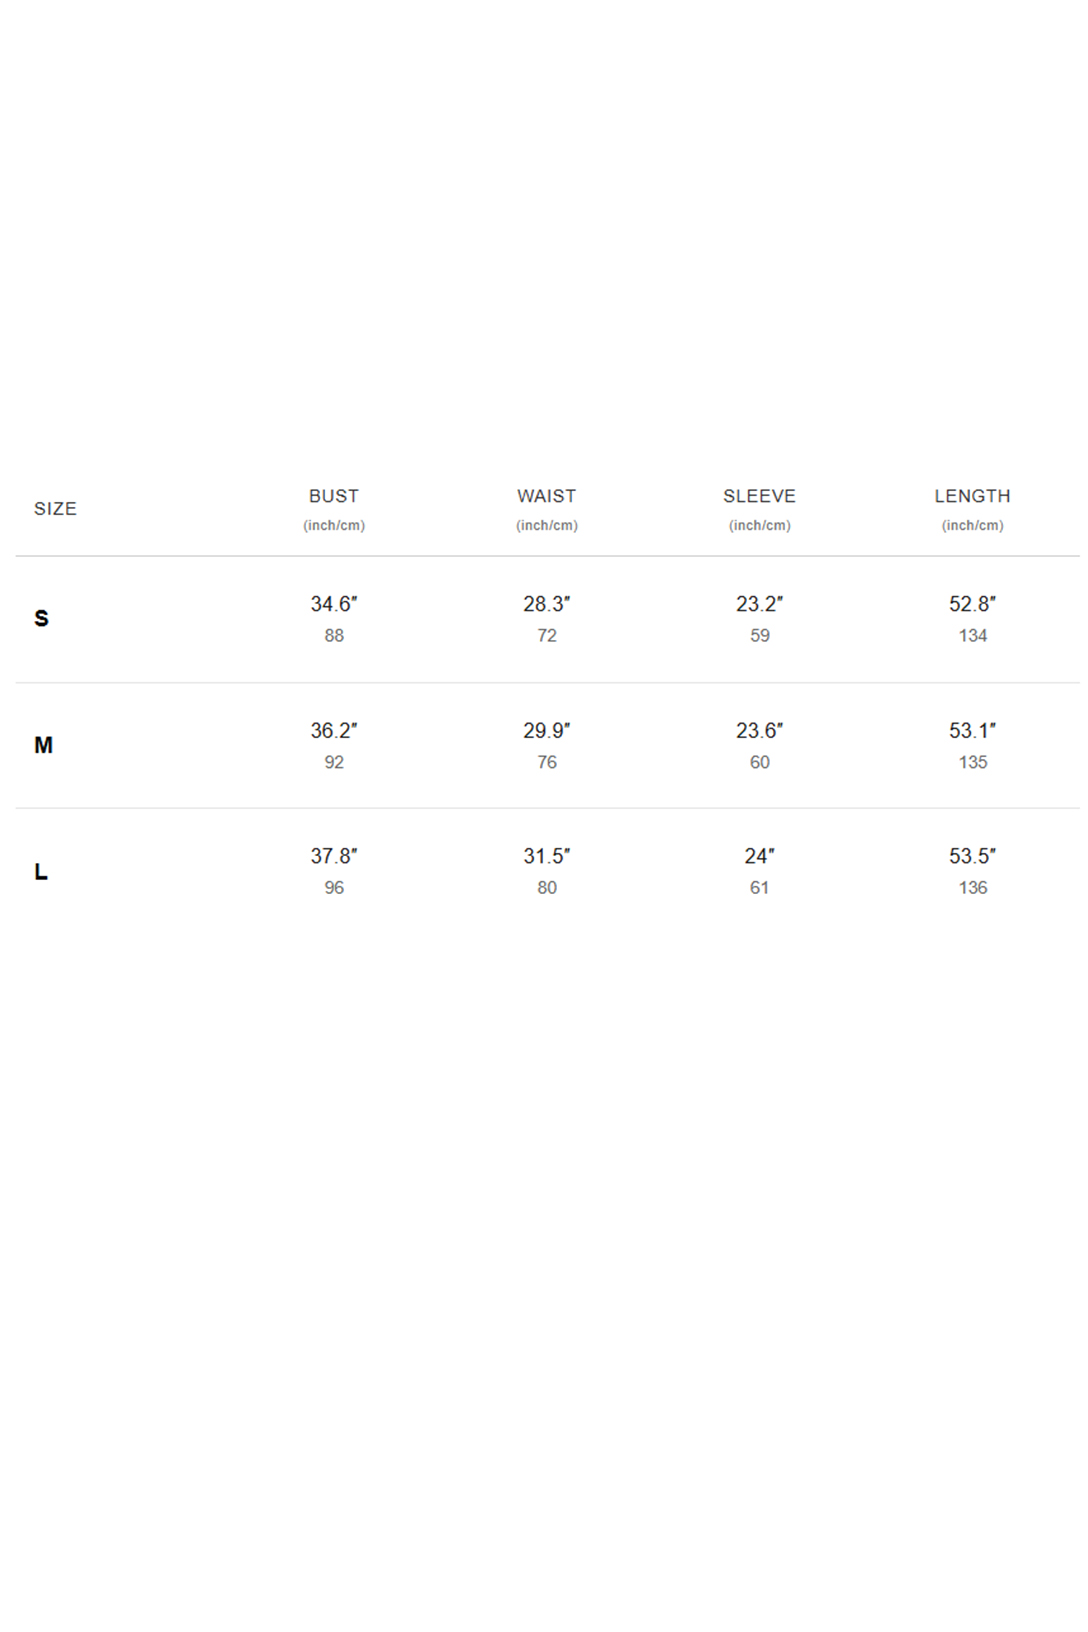Image resolution: width=1088 pixels, height=1632 pixels.
Task: Click the SLEEVE column header
Action: point(760,496)
